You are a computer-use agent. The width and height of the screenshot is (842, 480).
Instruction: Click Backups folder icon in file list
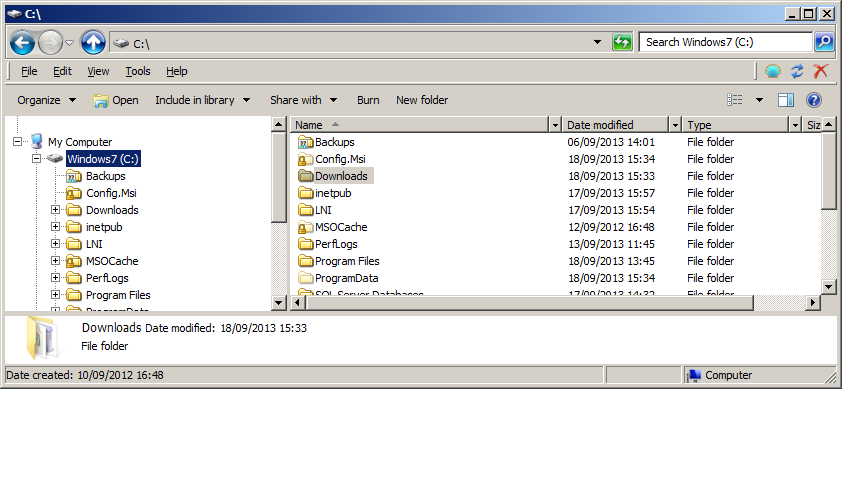pyautogui.click(x=306, y=142)
